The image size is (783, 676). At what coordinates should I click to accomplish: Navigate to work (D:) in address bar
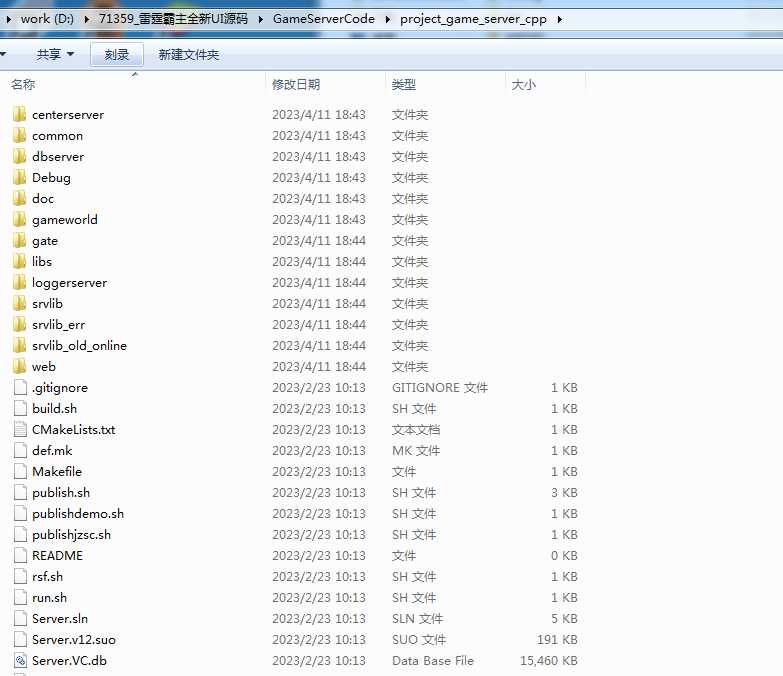coord(49,19)
